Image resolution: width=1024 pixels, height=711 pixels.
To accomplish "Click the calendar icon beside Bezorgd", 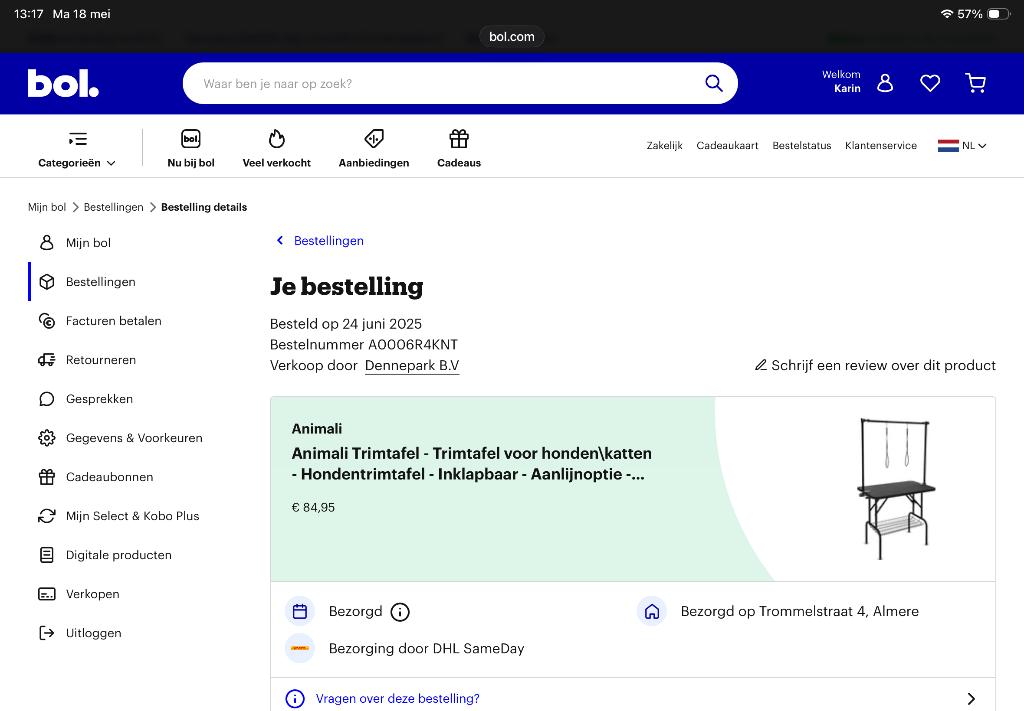I will click(x=300, y=612).
